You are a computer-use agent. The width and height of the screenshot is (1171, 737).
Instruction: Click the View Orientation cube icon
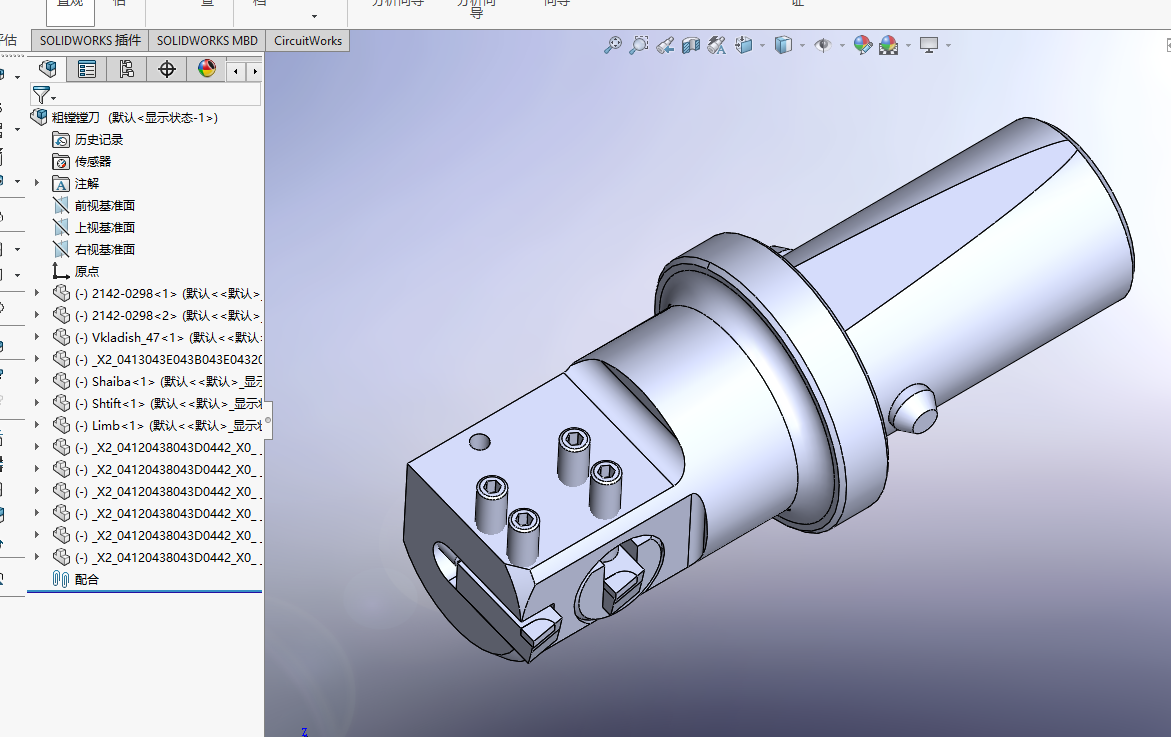[x=744, y=46]
